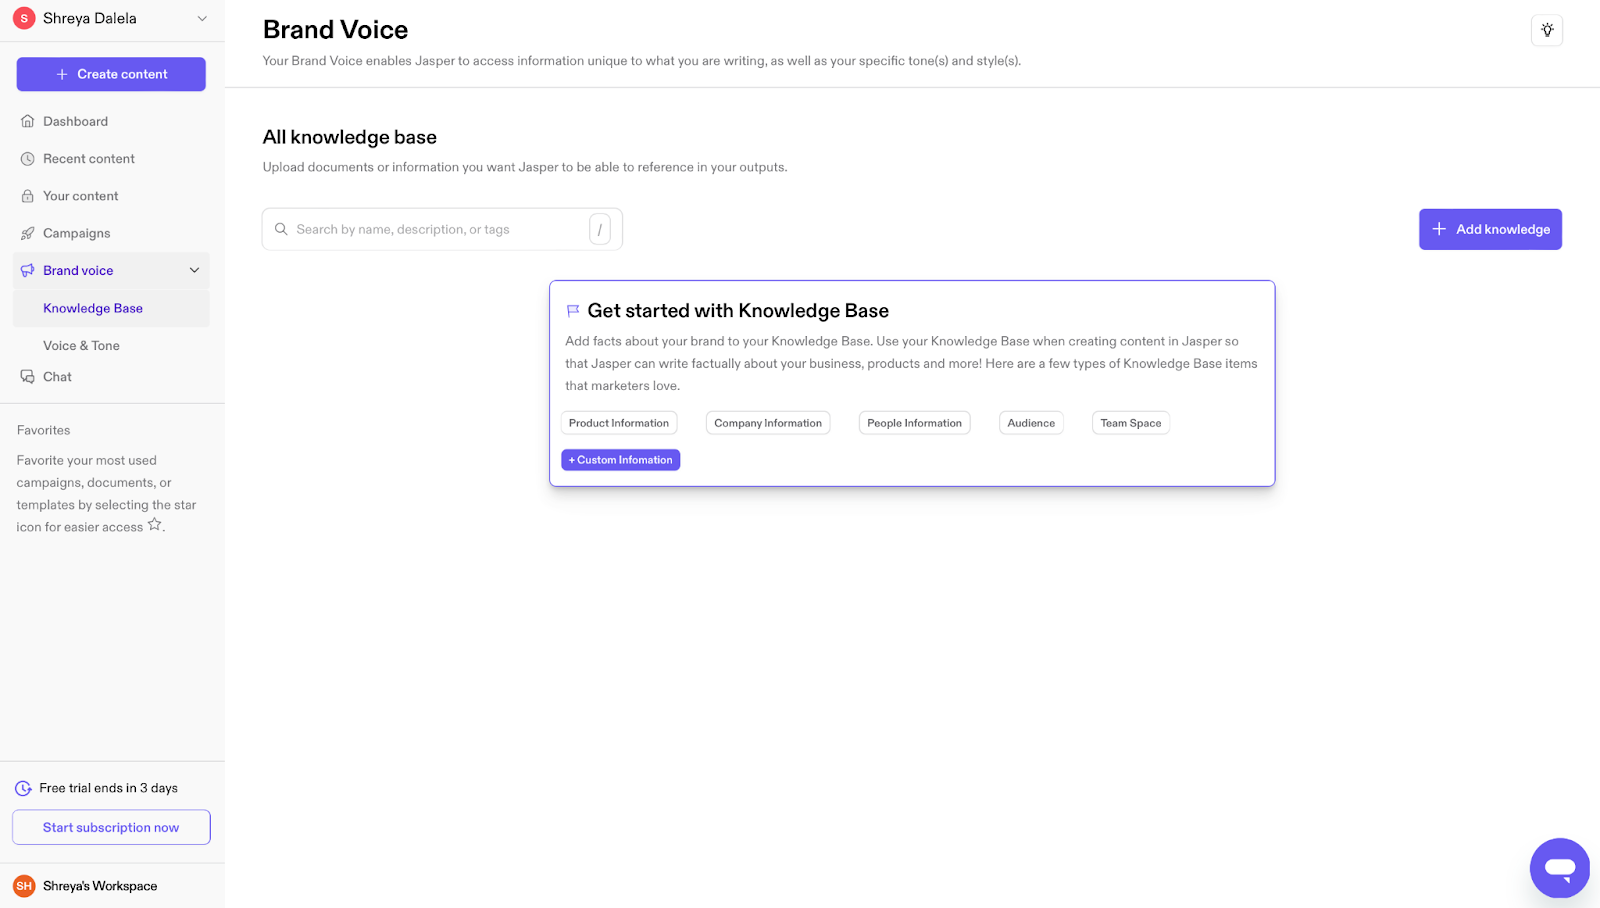
Task: Open the chat support bubble
Action: (1559, 867)
